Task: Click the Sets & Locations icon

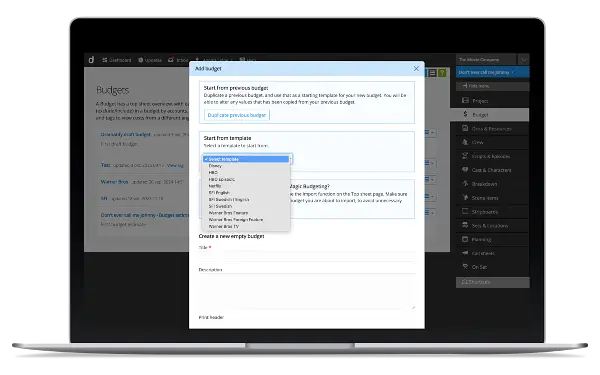Action: click(465, 225)
